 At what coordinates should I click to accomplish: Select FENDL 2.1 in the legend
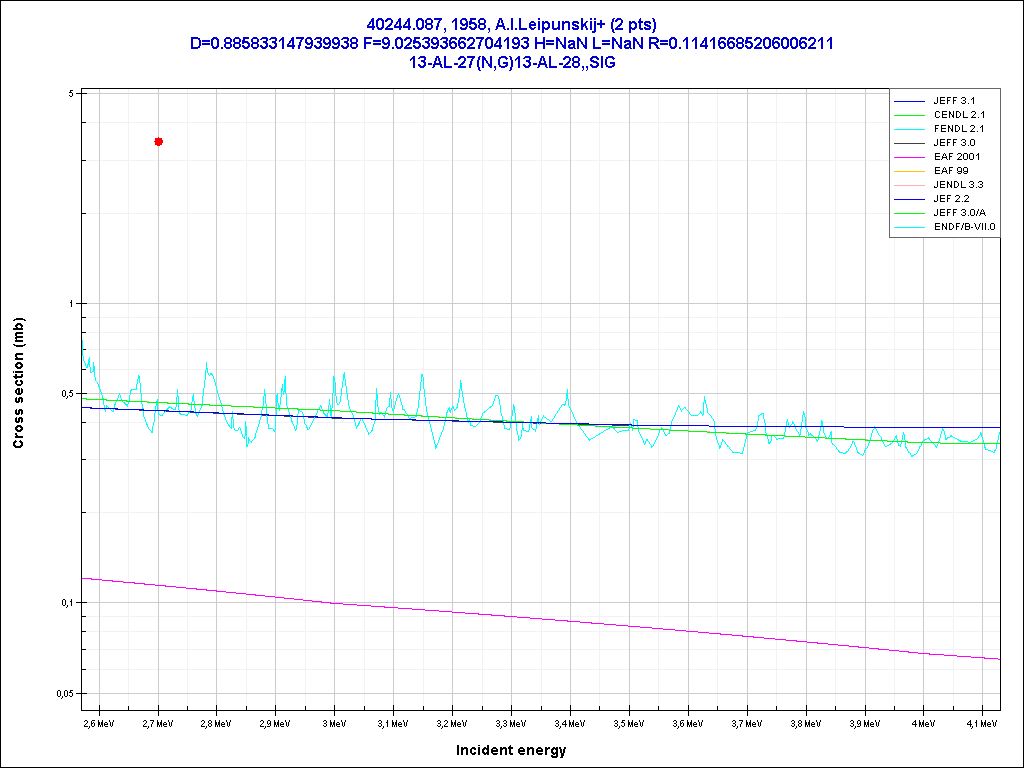coord(958,129)
